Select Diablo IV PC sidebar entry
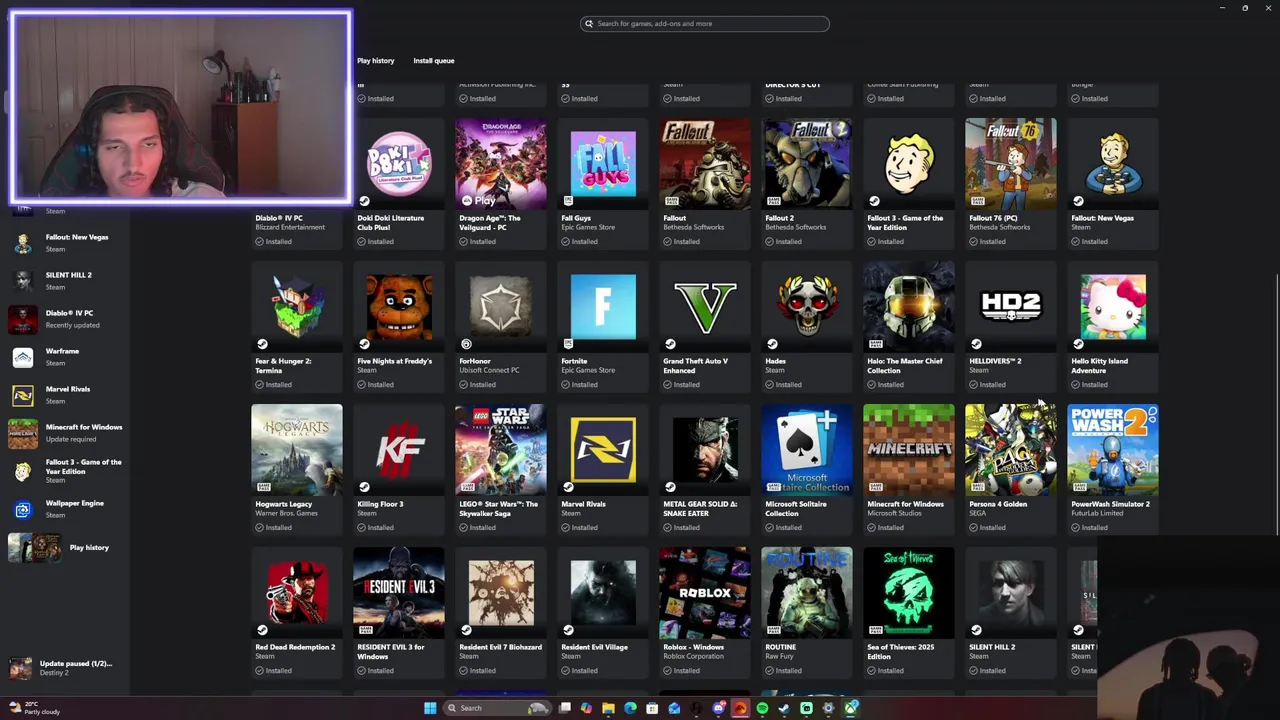The width and height of the screenshot is (1280, 720). tap(65, 319)
